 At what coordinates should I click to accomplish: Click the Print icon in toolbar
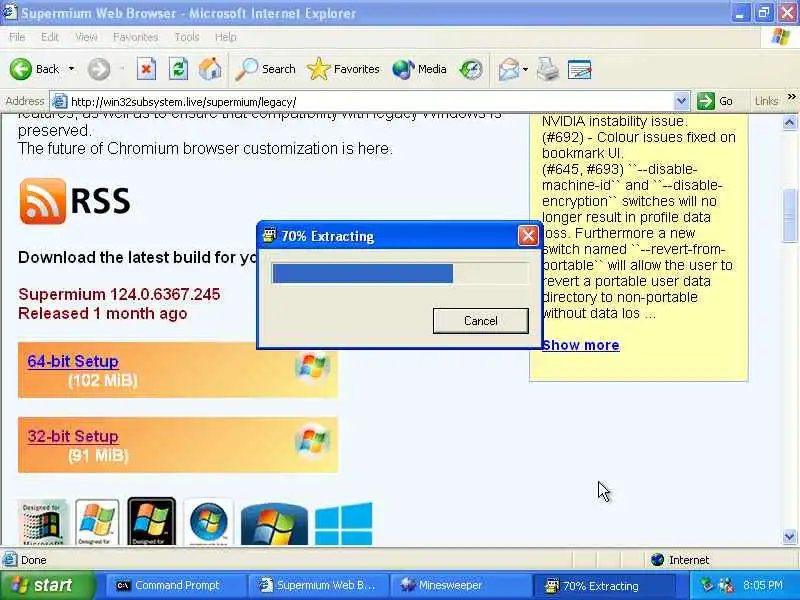[547, 69]
